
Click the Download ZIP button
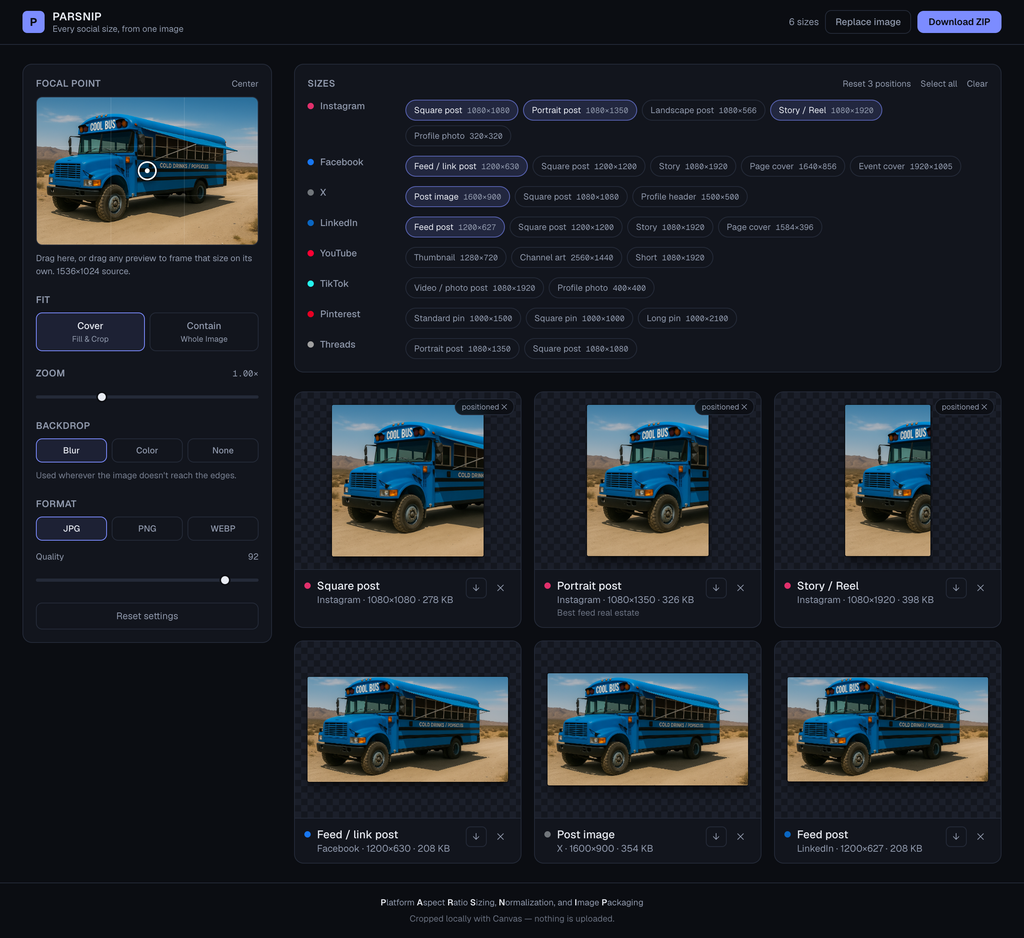click(959, 22)
